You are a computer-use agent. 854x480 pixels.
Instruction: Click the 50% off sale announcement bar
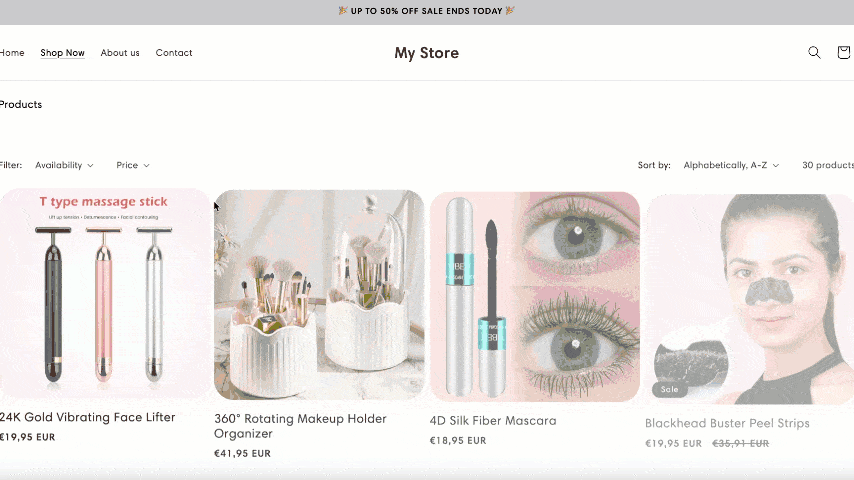[x=427, y=11]
